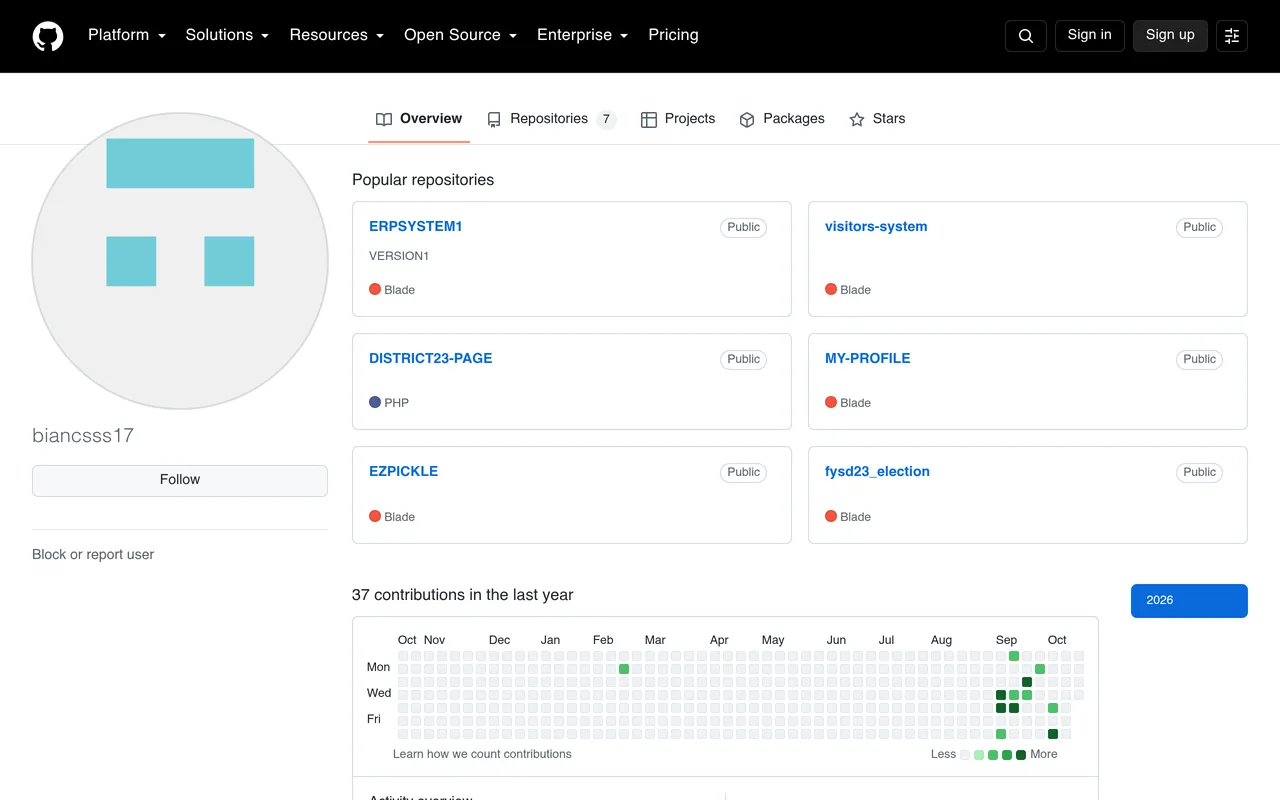Open the fysd23_election repository
1280x800 pixels.
click(877, 472)
